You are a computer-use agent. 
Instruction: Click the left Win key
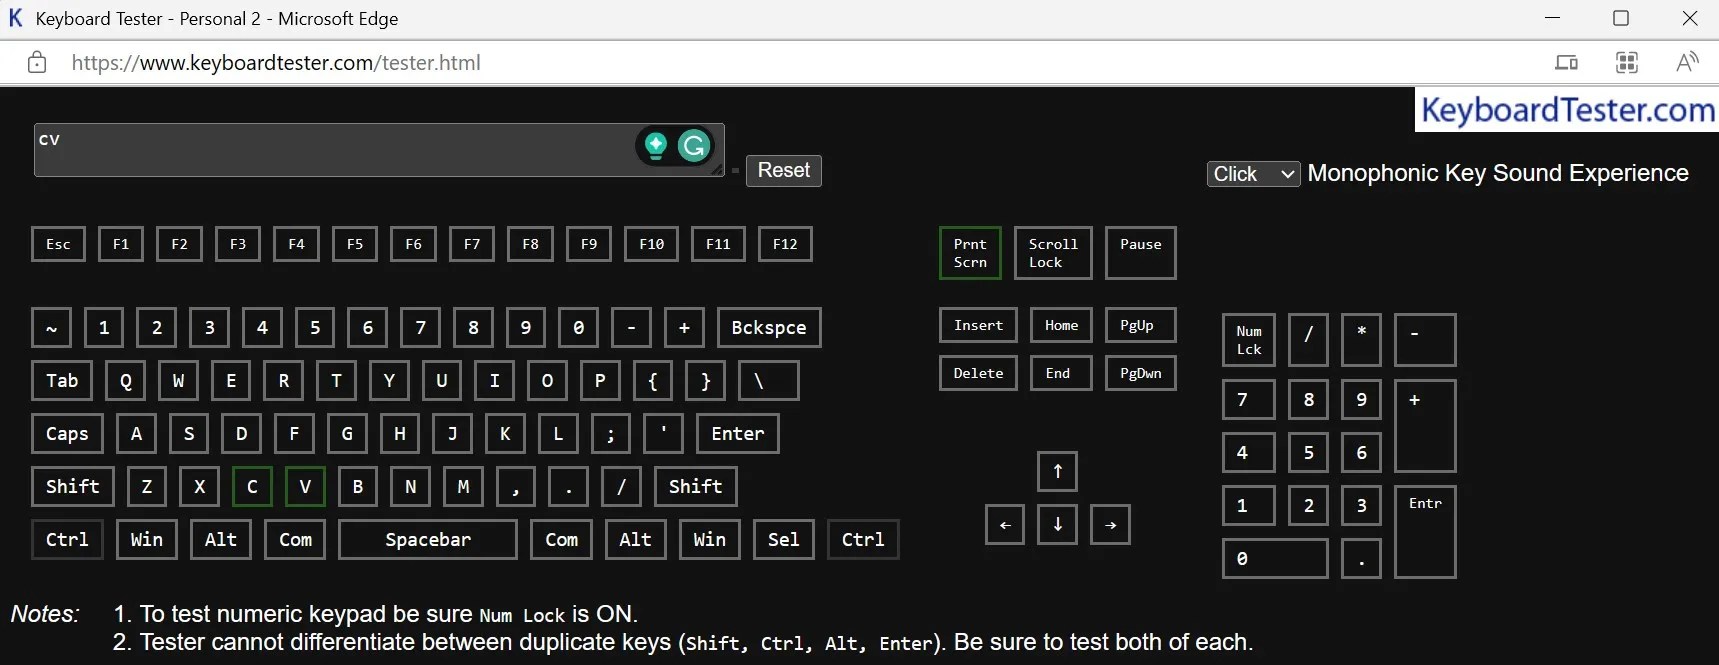tap(147, 540)
